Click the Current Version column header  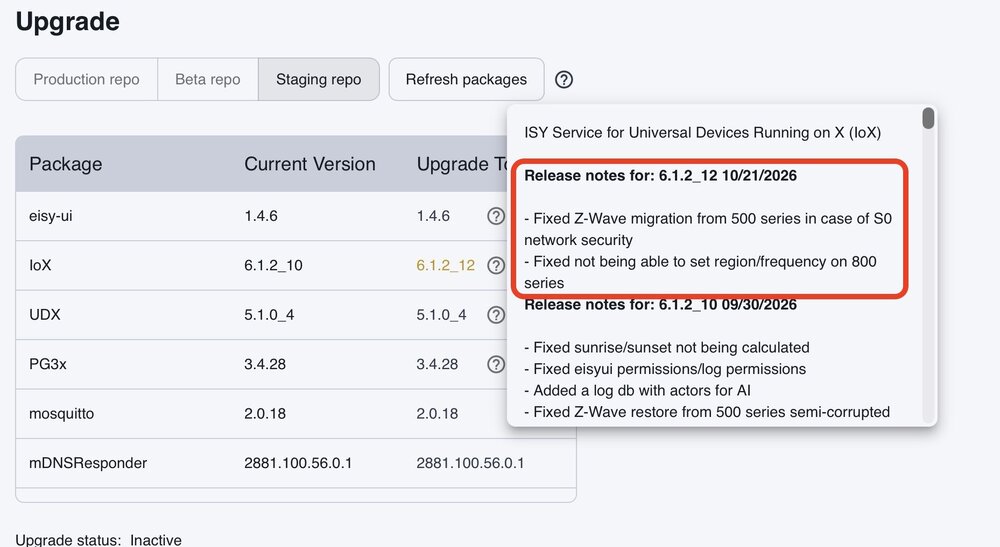click(x=310, y=164)
